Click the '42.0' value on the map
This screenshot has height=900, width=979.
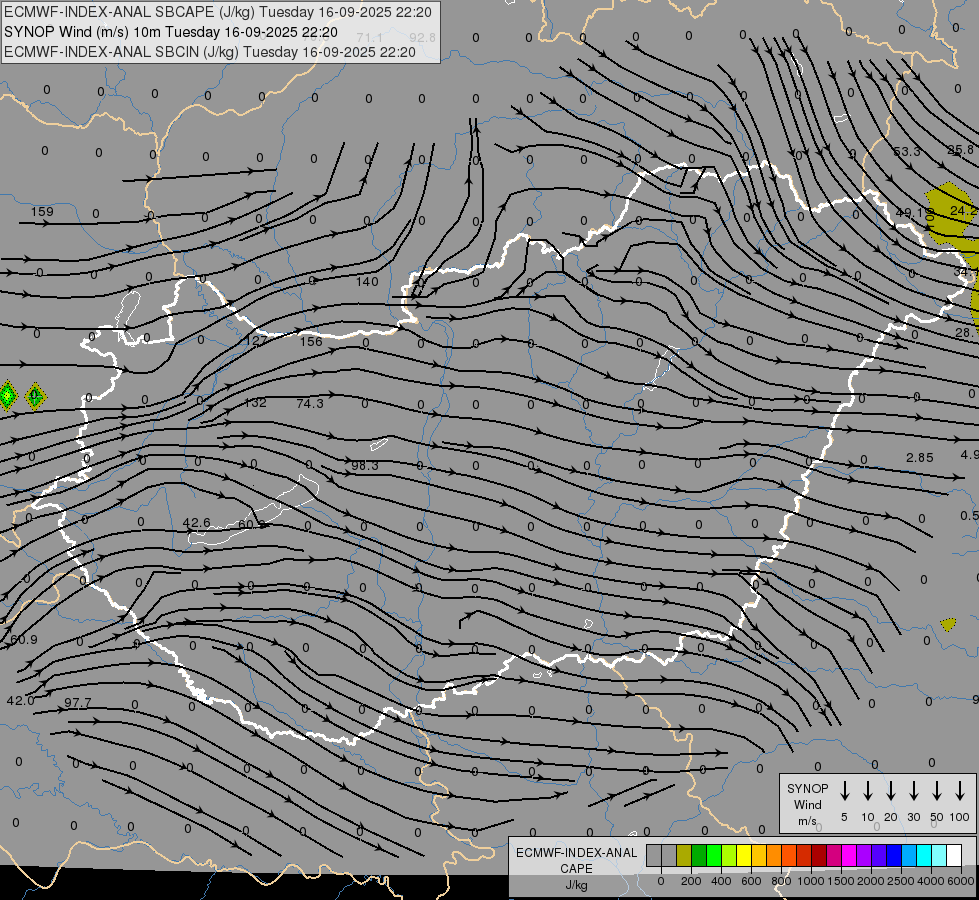tap(21, 701)
